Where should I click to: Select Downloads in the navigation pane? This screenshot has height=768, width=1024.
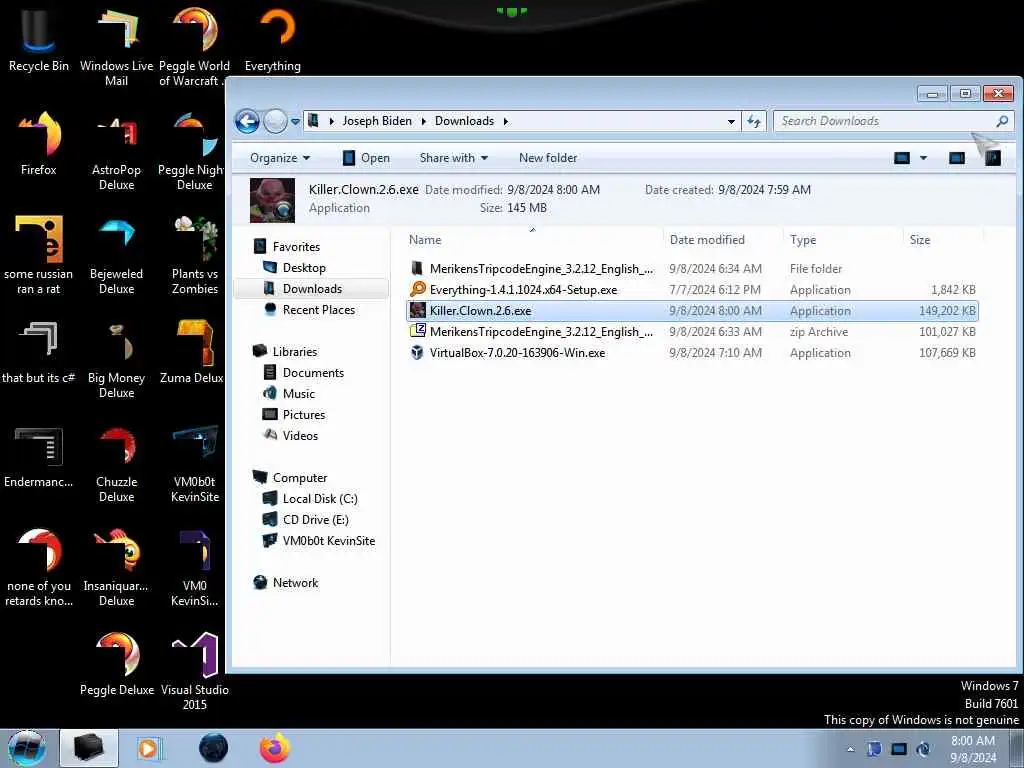pyautogui.click(x=312, y=289)
